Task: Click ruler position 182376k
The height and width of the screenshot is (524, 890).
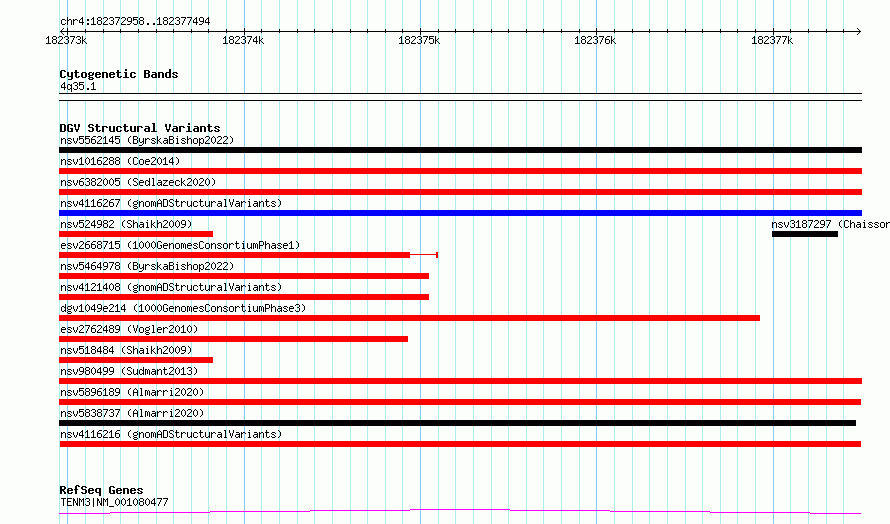Action: pyautogui.click(x=595, y=41)
